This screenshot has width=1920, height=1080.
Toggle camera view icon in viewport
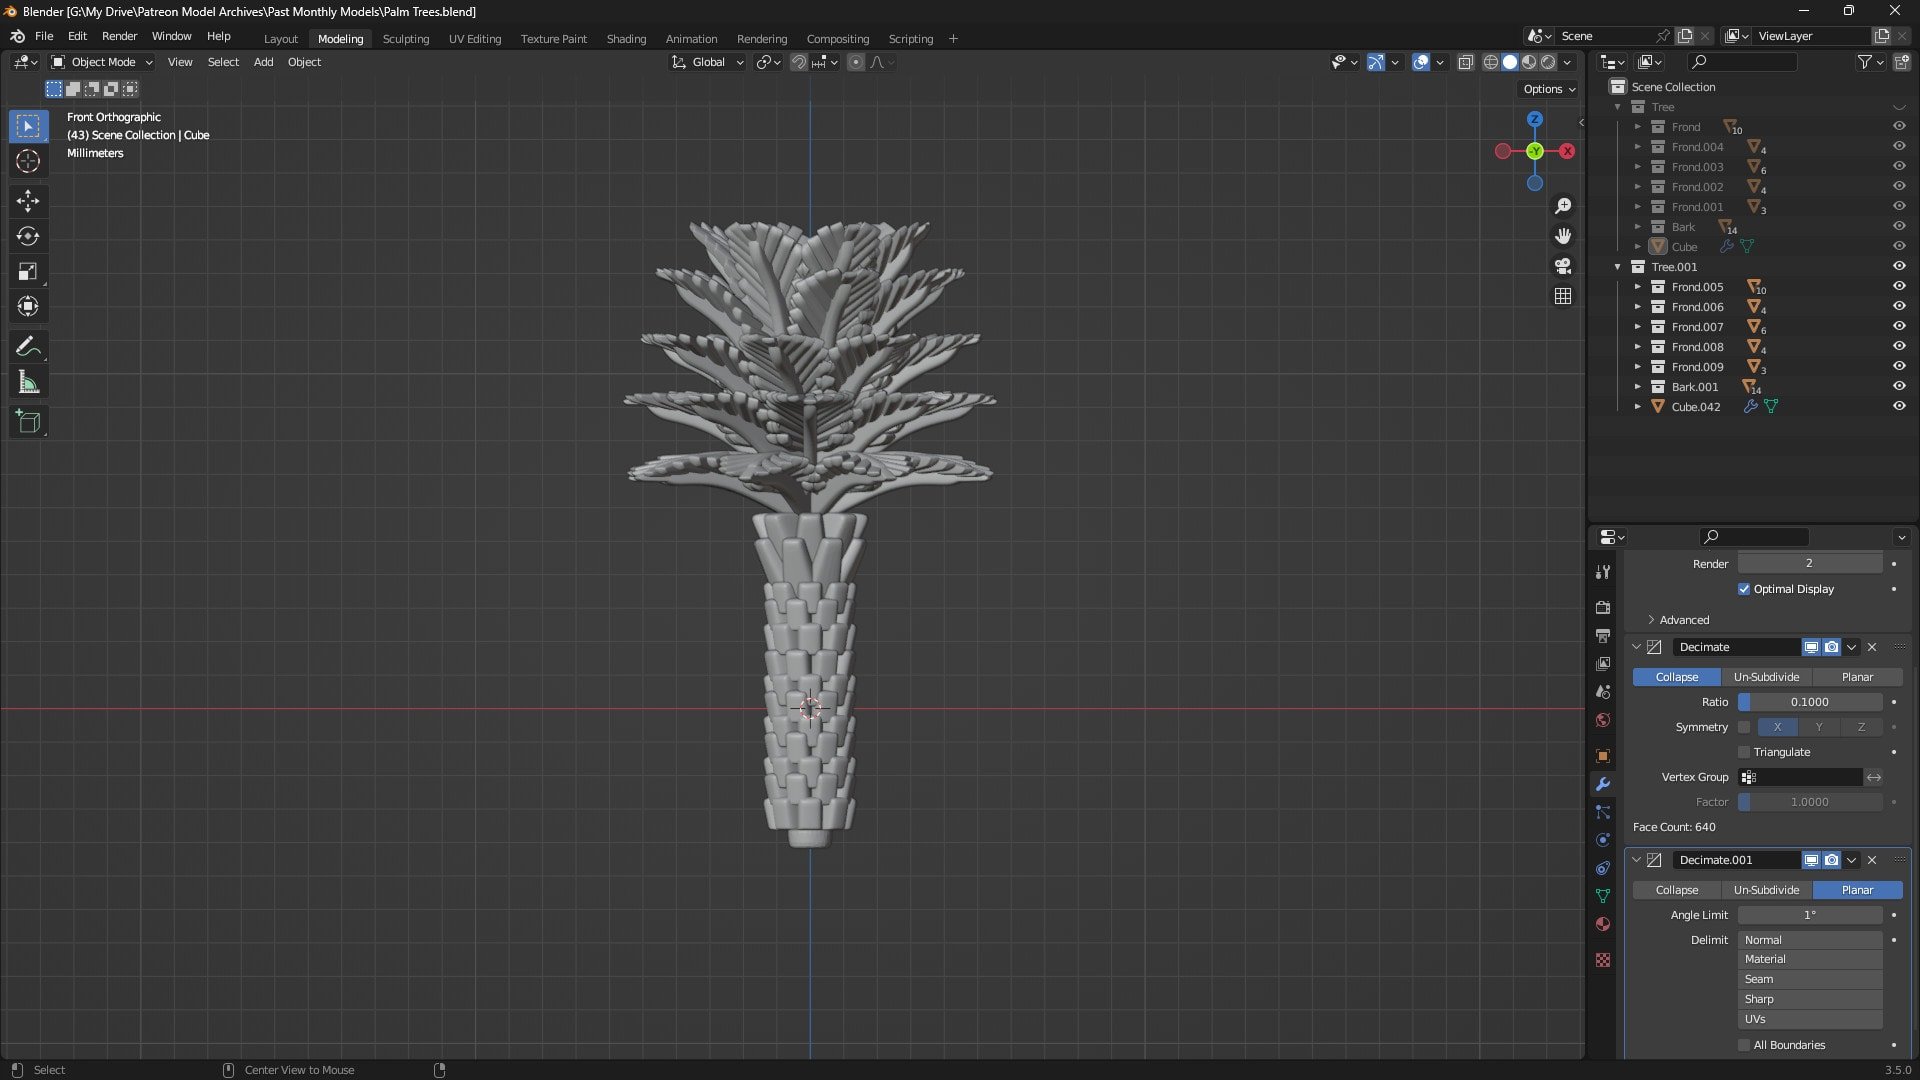click(x=1563, y=266)
